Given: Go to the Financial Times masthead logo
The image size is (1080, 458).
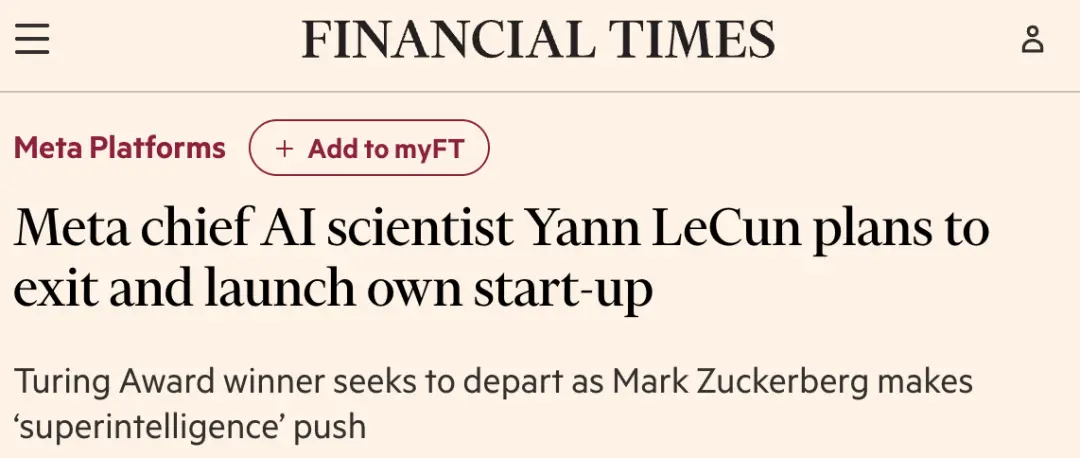Looking at the screenshot, I should coord(539,39).
